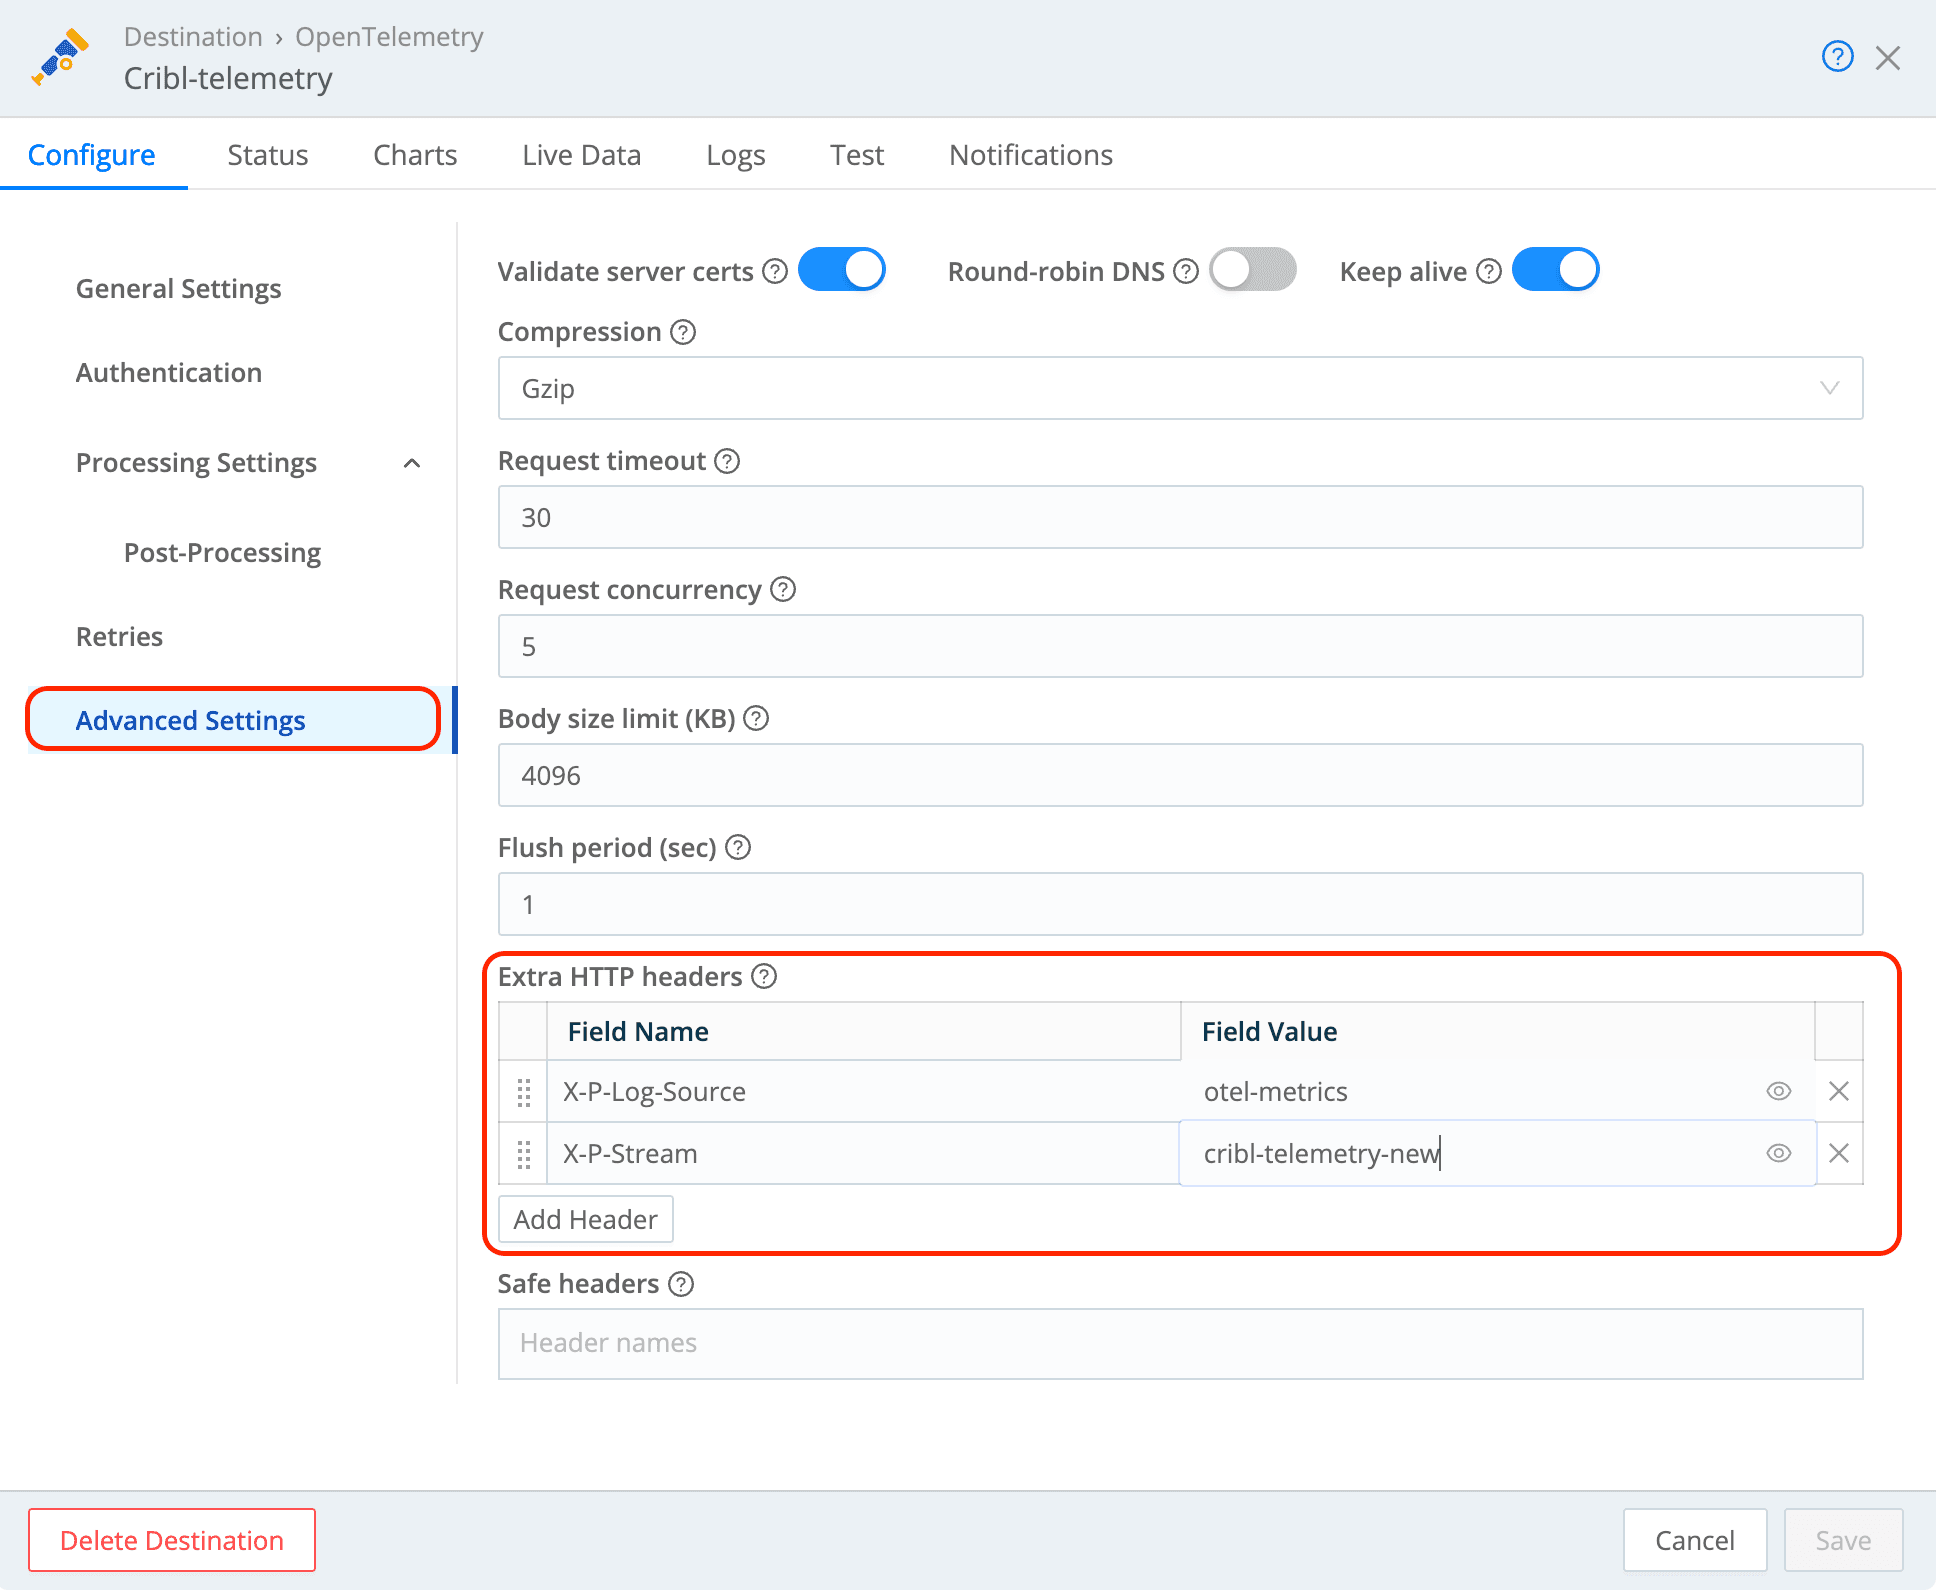Click the drag handle on X-P-Stream row
Image resolution: width=1936 pixels, height=1590 pixels.
tap(523, 1154)
